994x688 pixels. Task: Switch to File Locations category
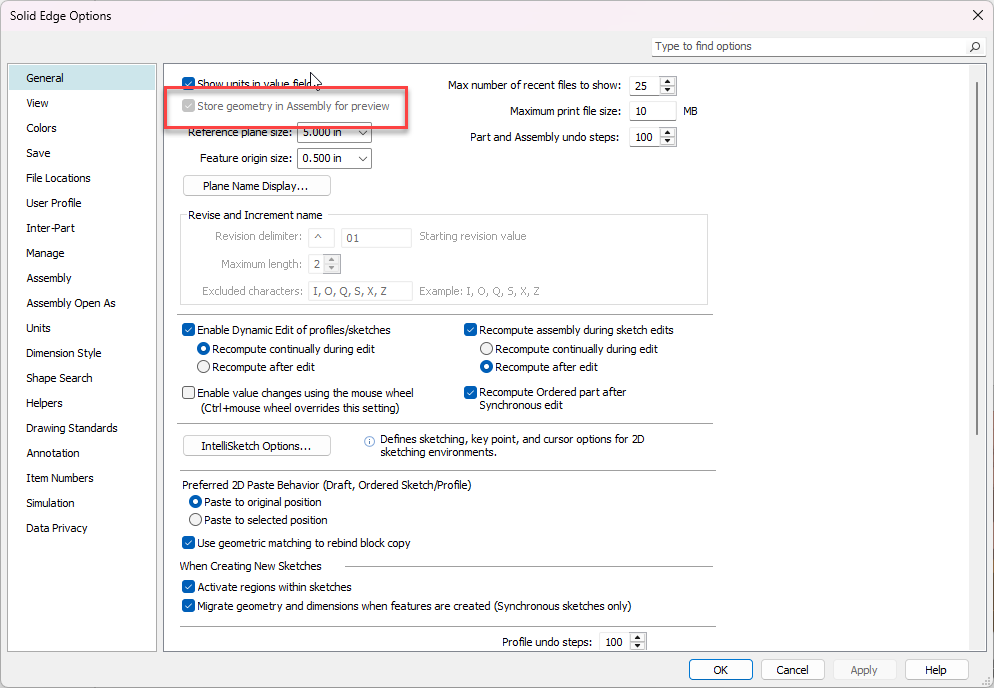tap(82, 178)
